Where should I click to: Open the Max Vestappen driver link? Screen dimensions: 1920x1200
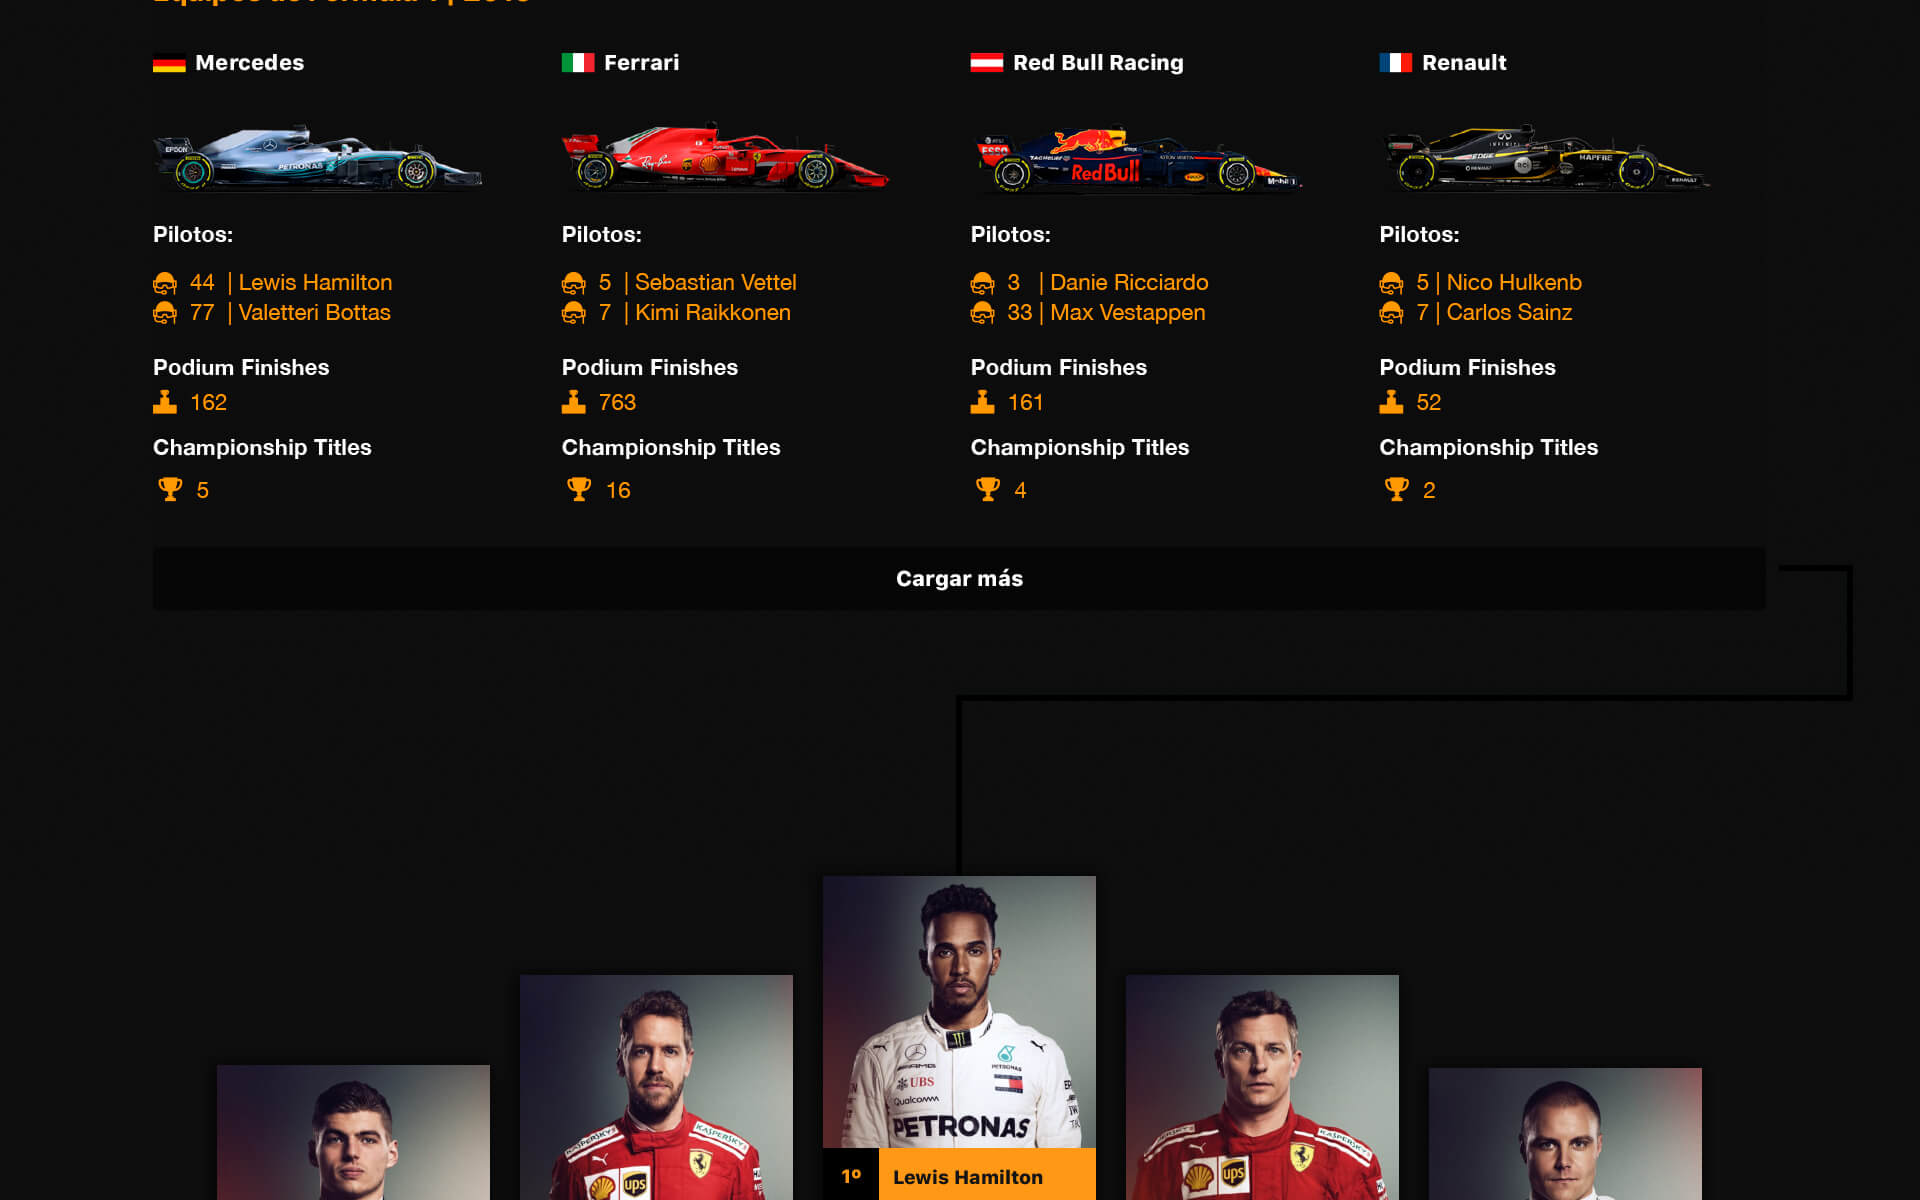(x=1127, y=313)
